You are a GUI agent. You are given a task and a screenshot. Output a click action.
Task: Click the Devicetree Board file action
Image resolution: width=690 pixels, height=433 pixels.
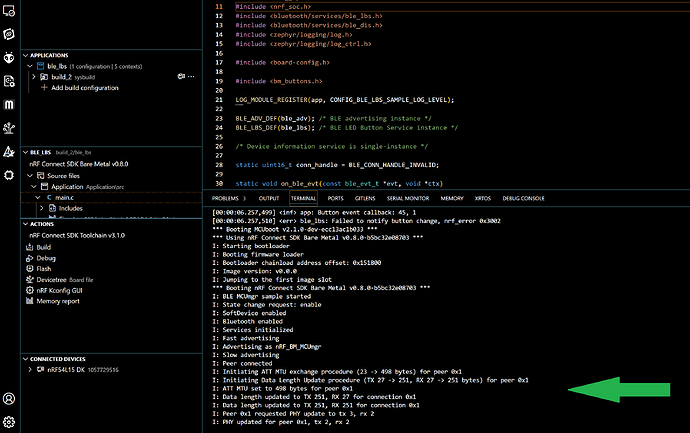(x=65, y=280)
